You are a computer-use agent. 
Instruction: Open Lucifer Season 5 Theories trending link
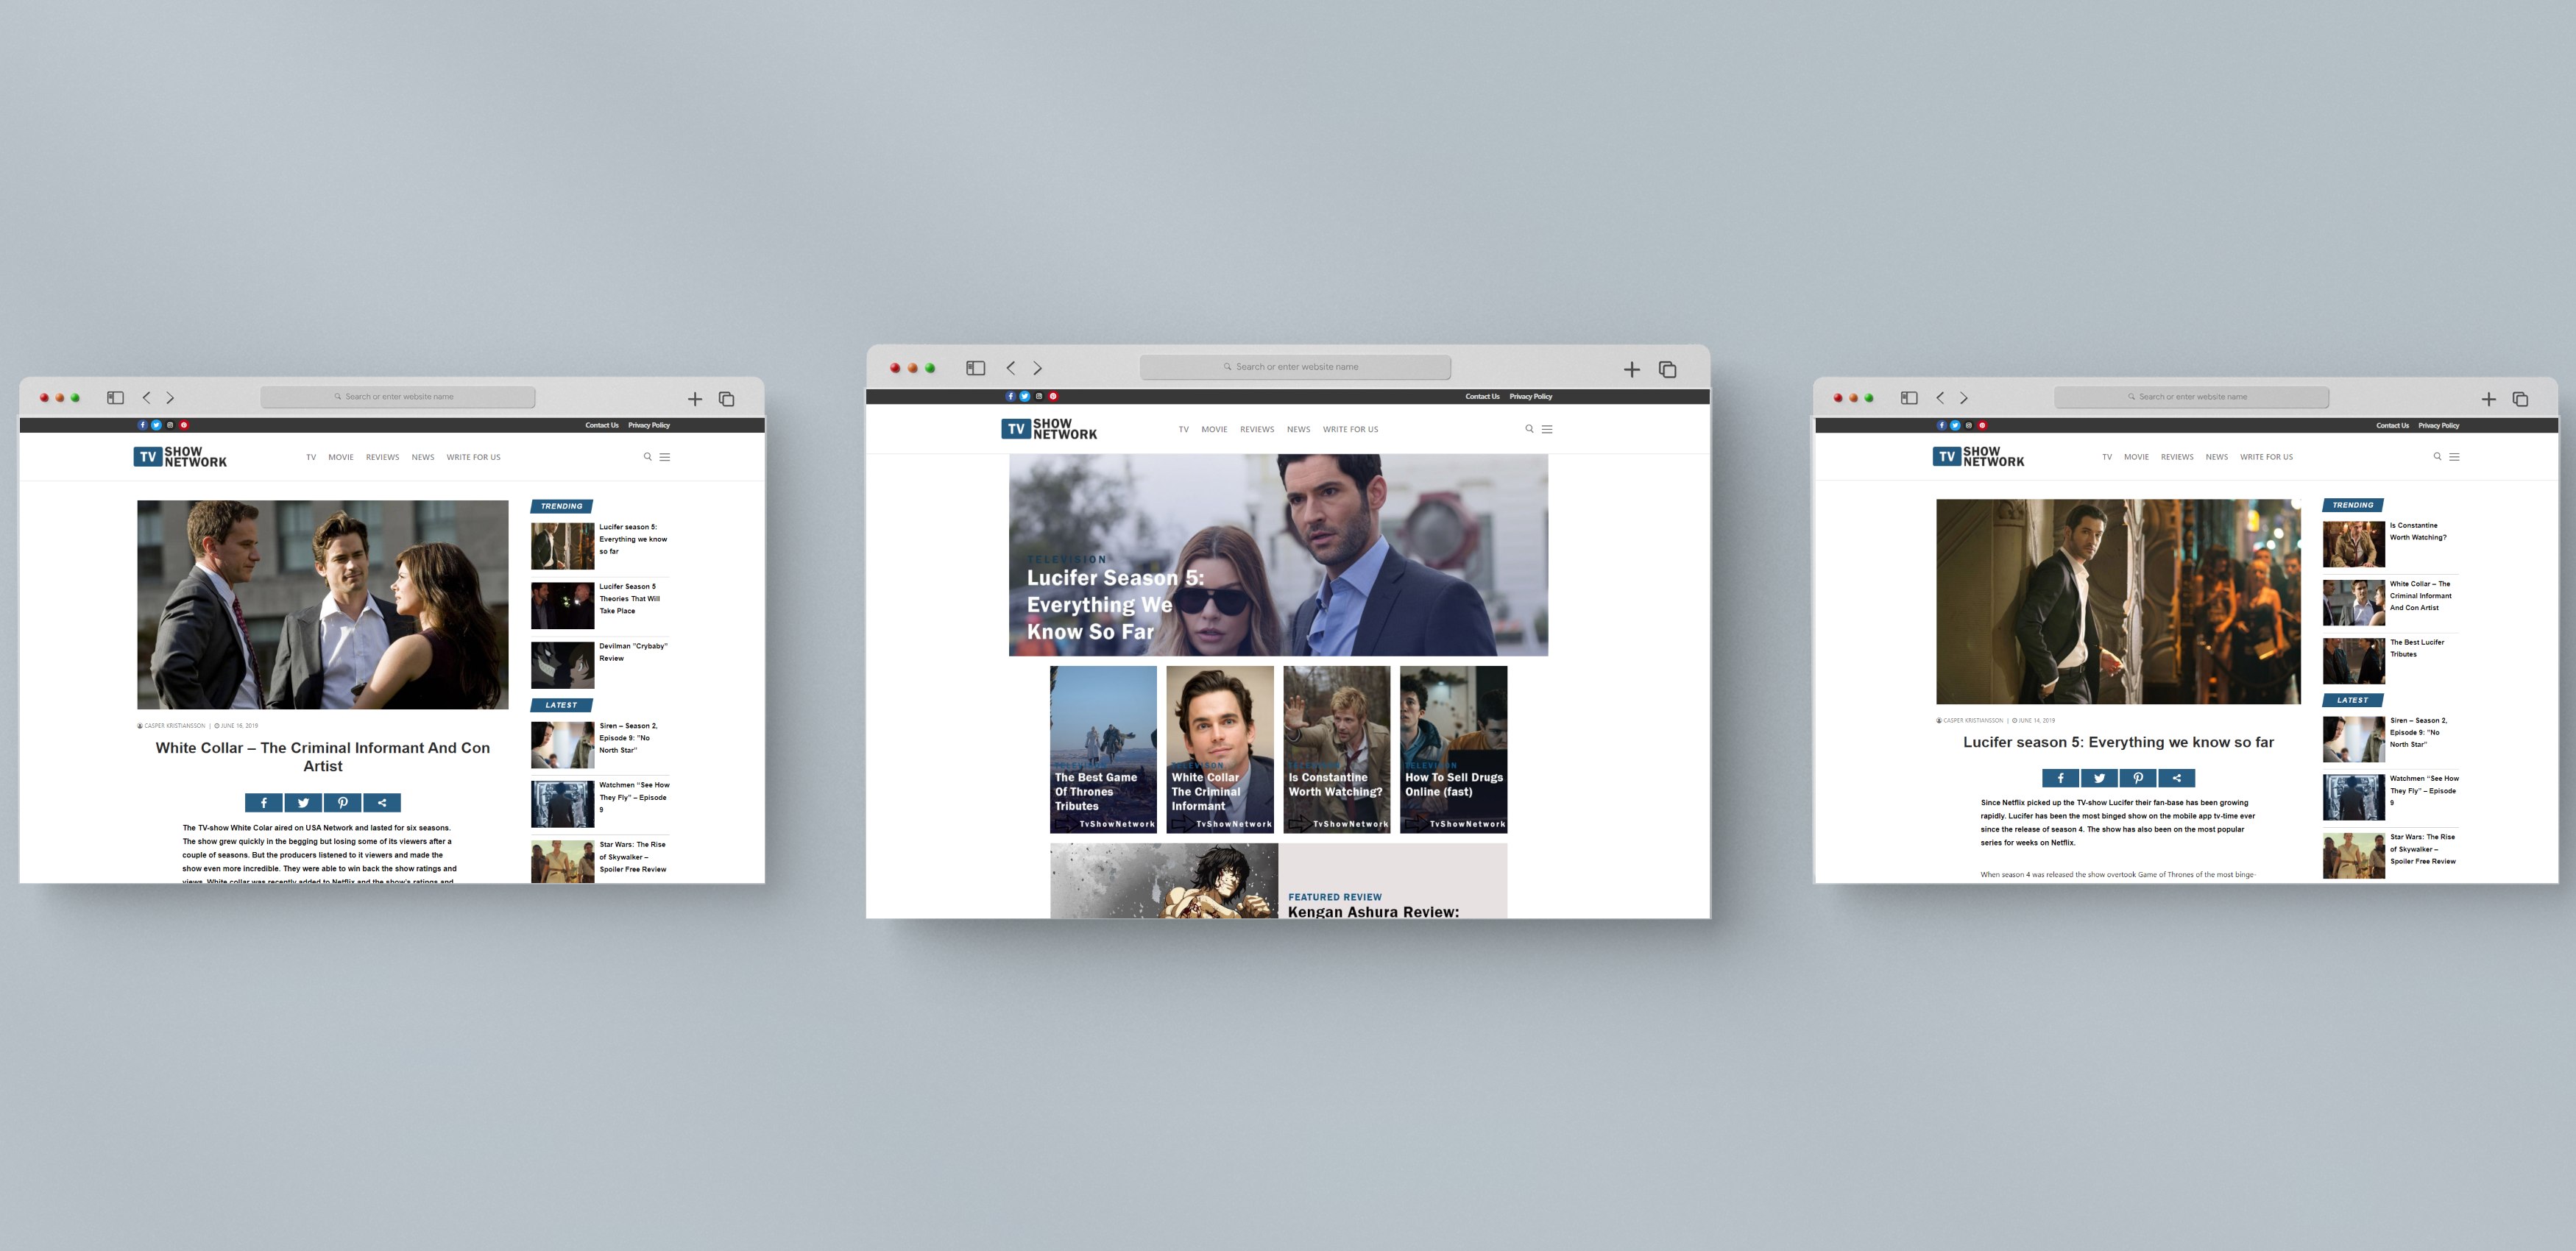[x=629, y=599]
